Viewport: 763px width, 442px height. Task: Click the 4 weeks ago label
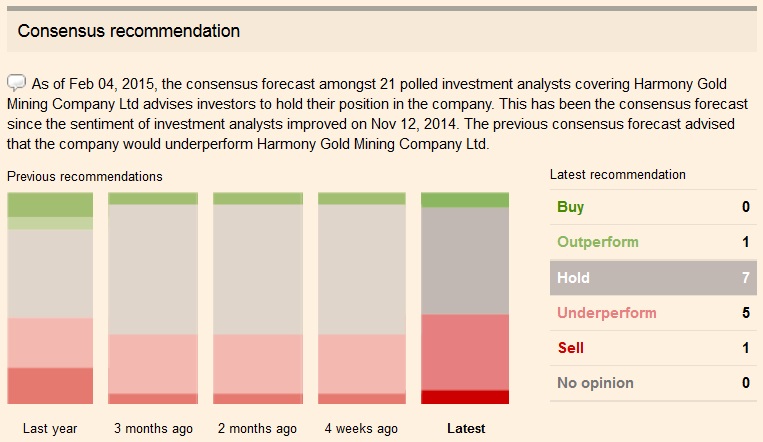click(x=361, y=428)
